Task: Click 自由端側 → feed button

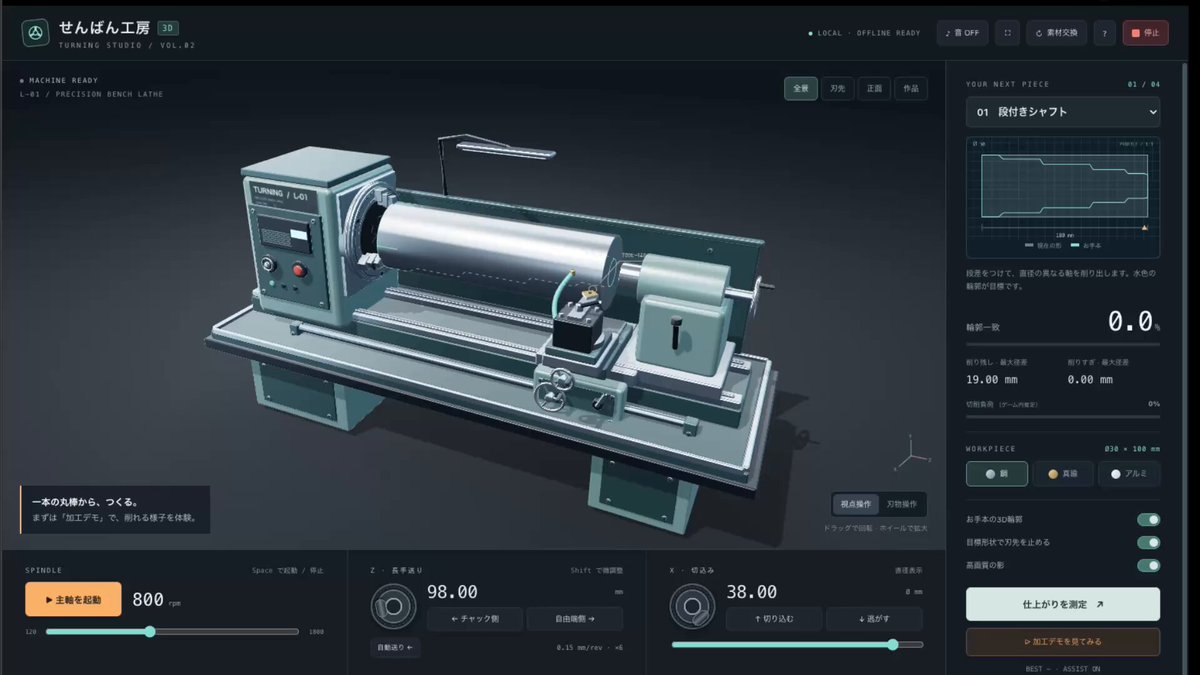Action: 575,619
